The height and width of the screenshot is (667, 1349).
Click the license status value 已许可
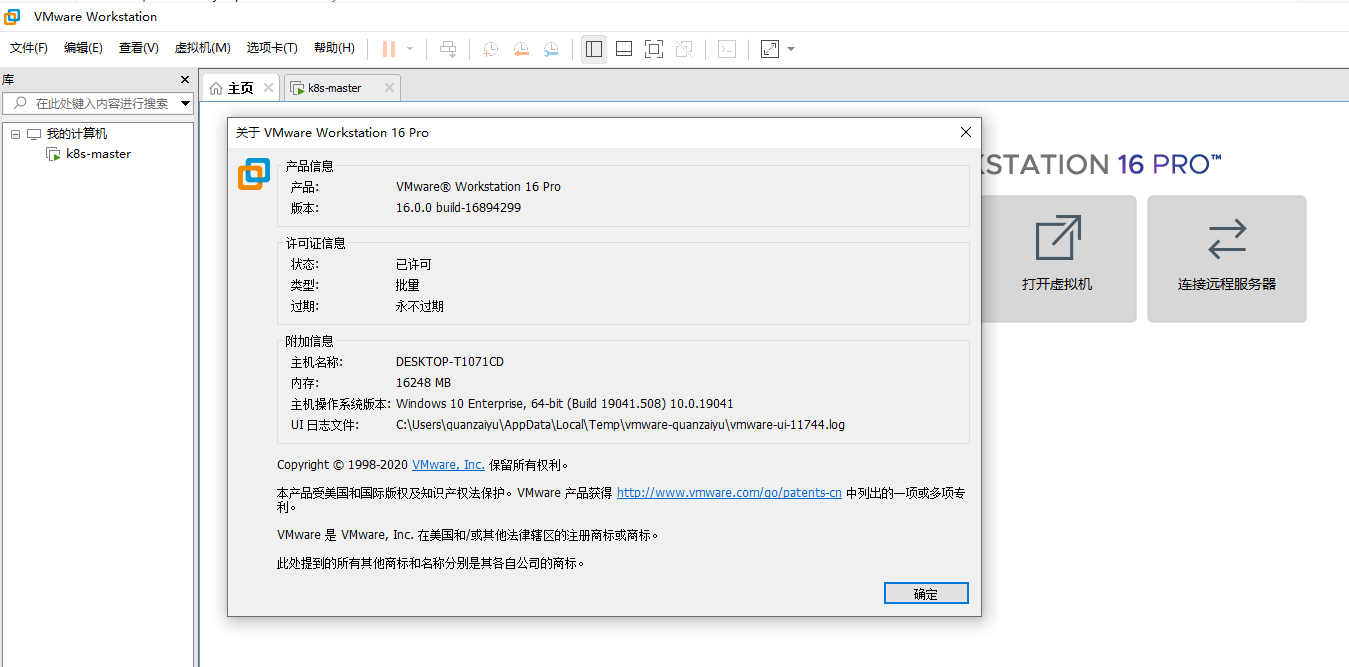pyautogui.click(x=414, y=265)
